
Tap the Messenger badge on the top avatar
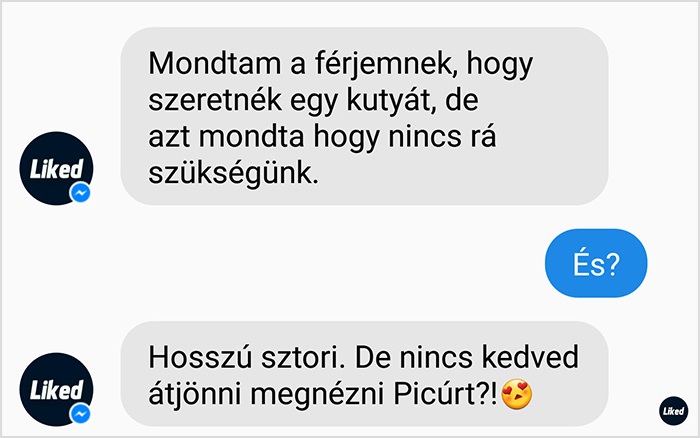[x=80, y=193]
